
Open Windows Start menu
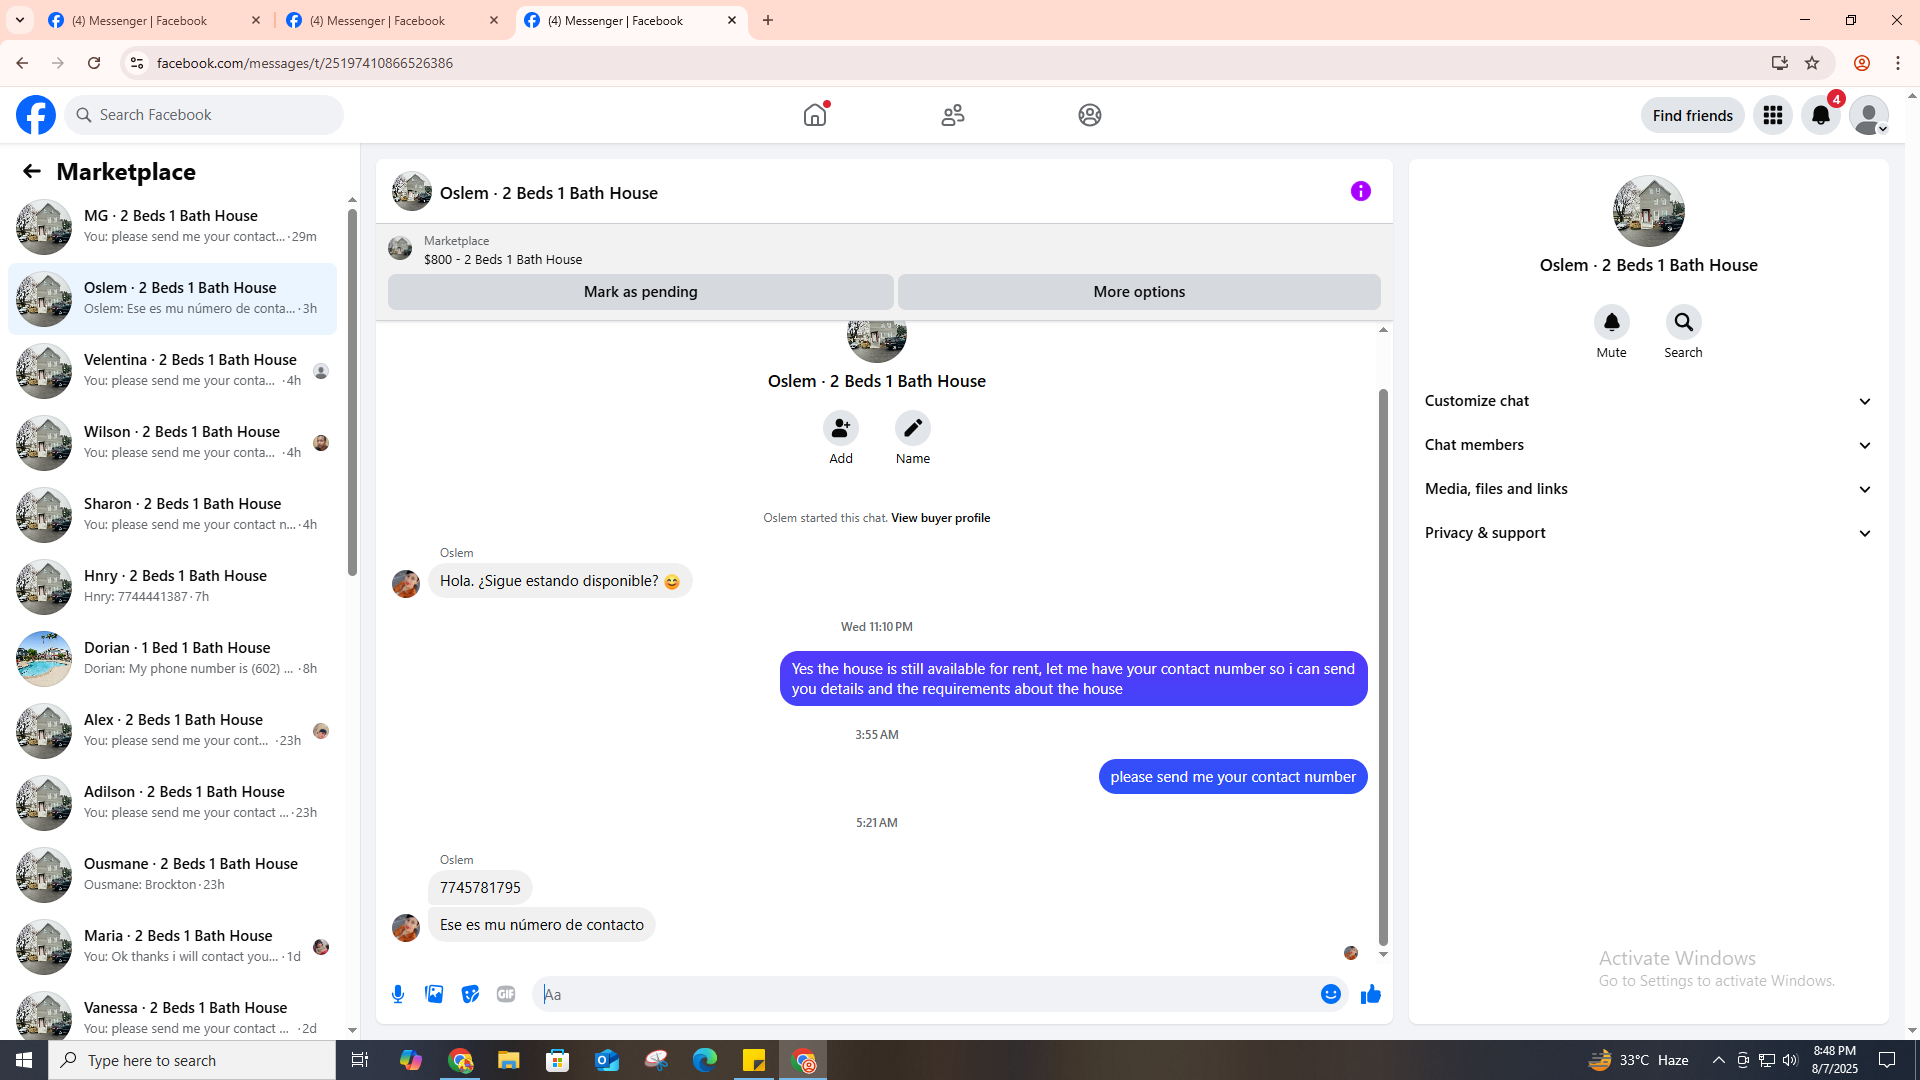(x=24, y=1060)
